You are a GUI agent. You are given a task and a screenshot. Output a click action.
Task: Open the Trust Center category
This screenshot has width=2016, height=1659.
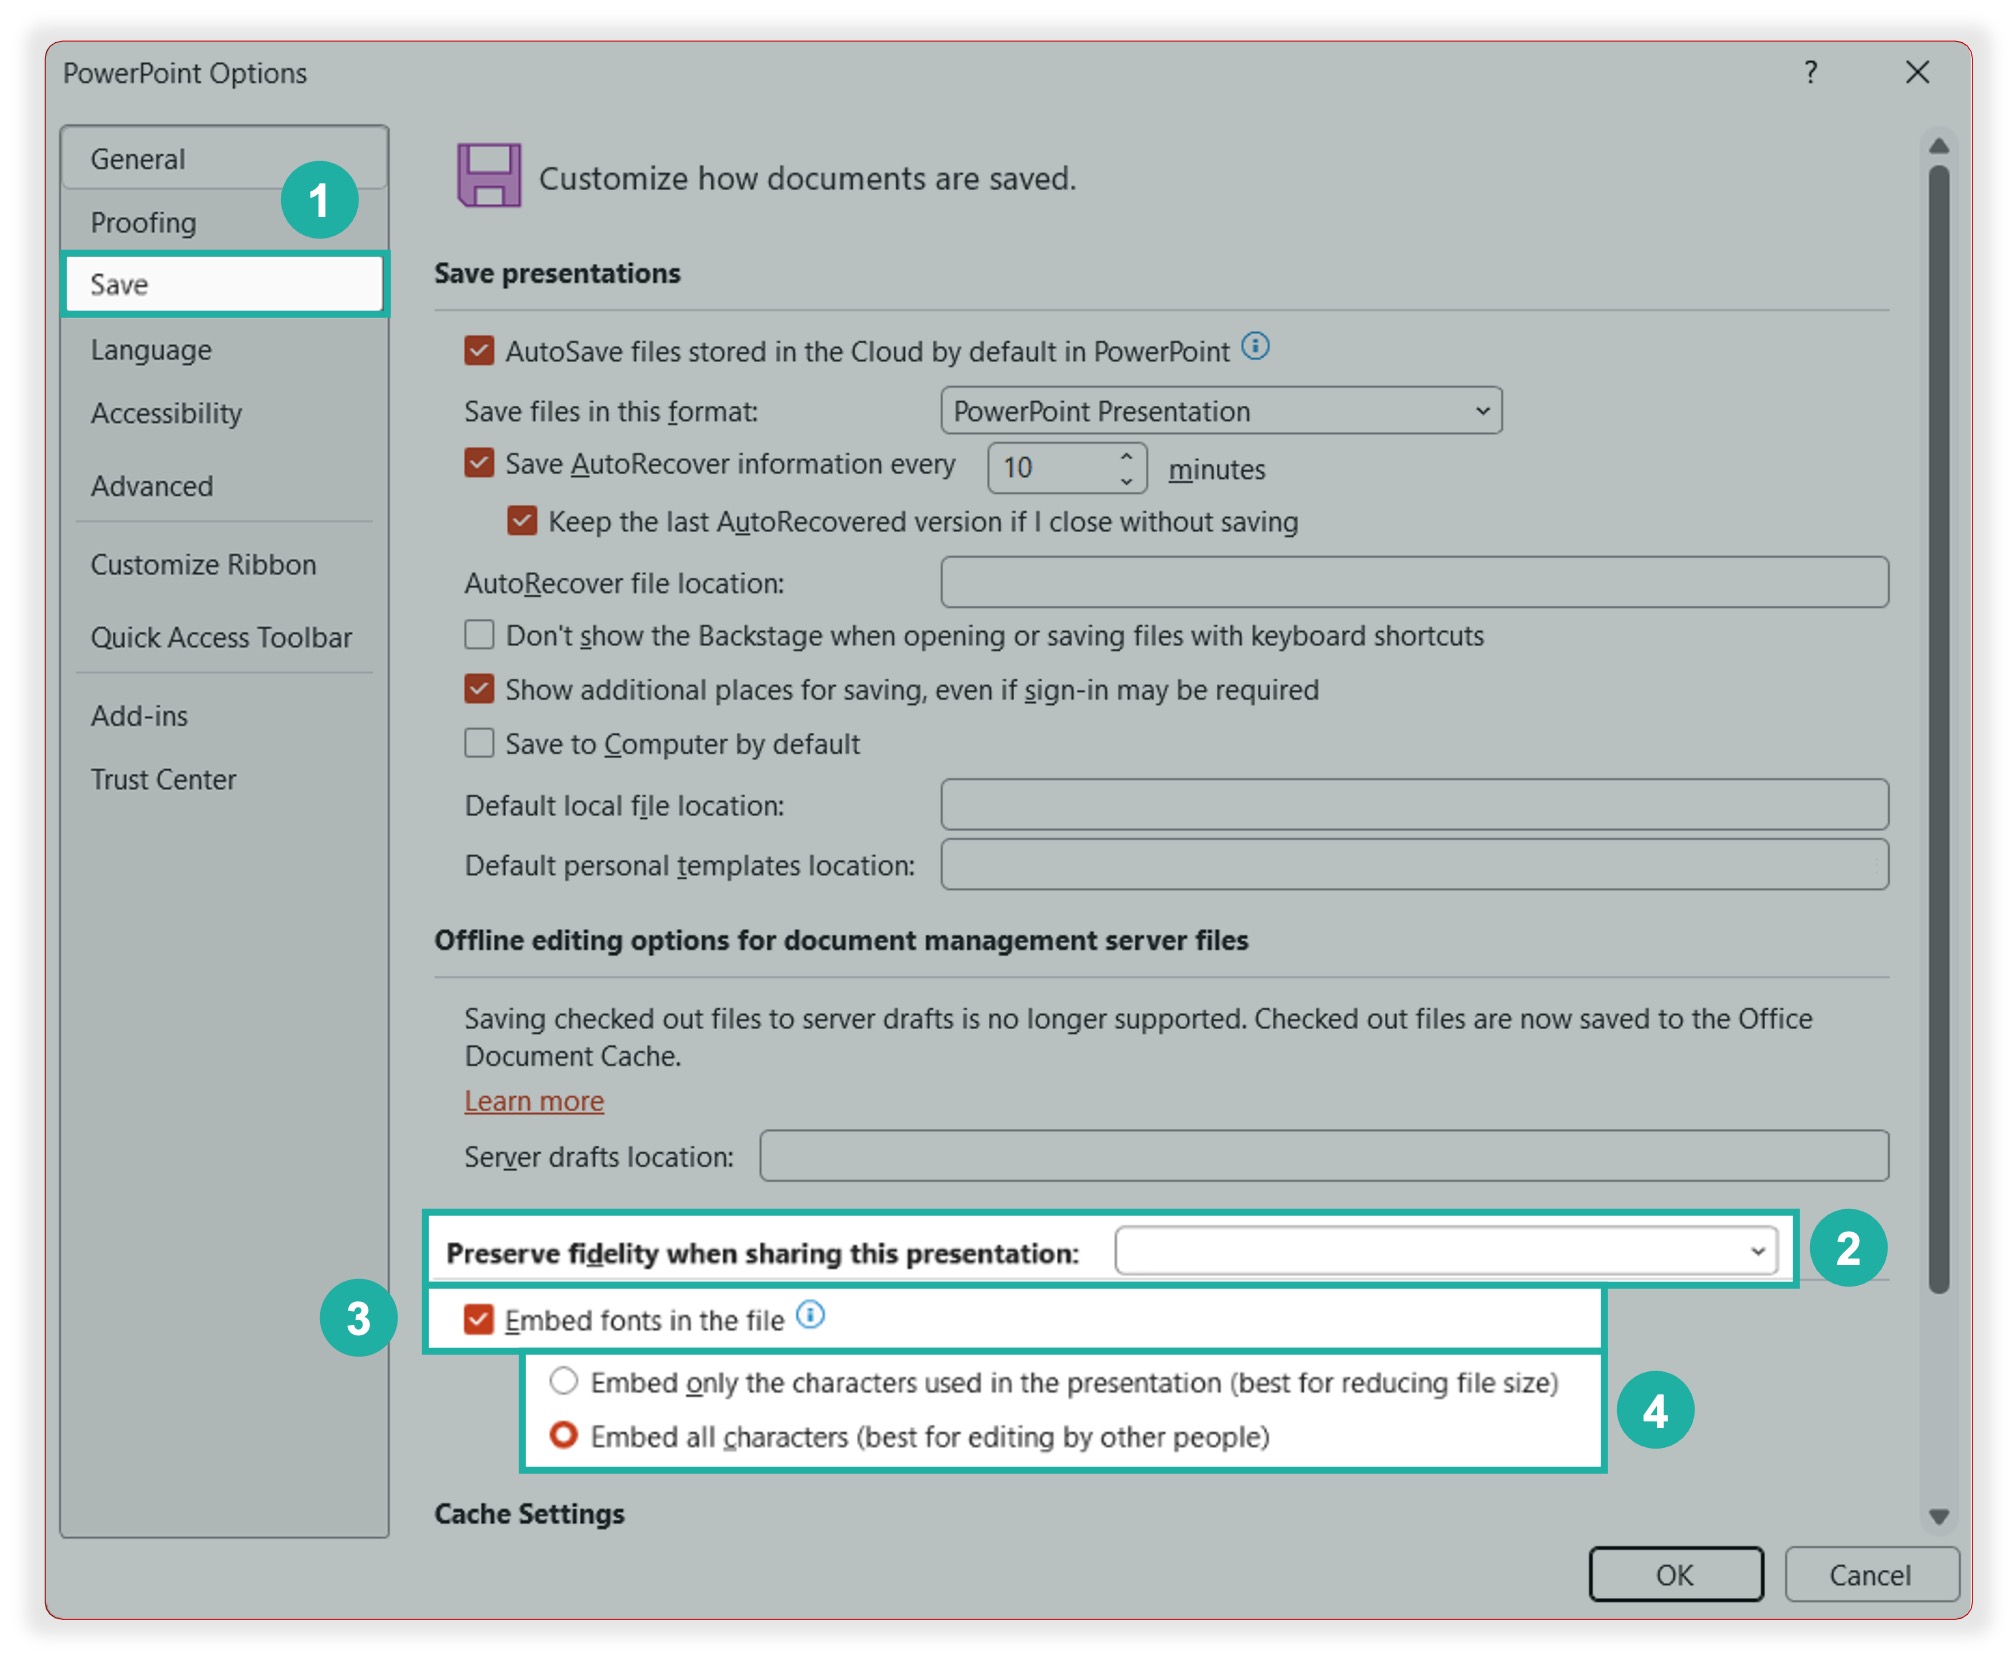click(x=224, y=779)
